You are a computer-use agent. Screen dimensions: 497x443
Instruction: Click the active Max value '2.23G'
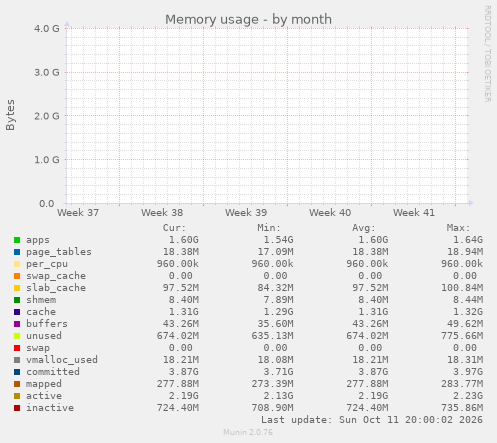click(x=468, y=396)
